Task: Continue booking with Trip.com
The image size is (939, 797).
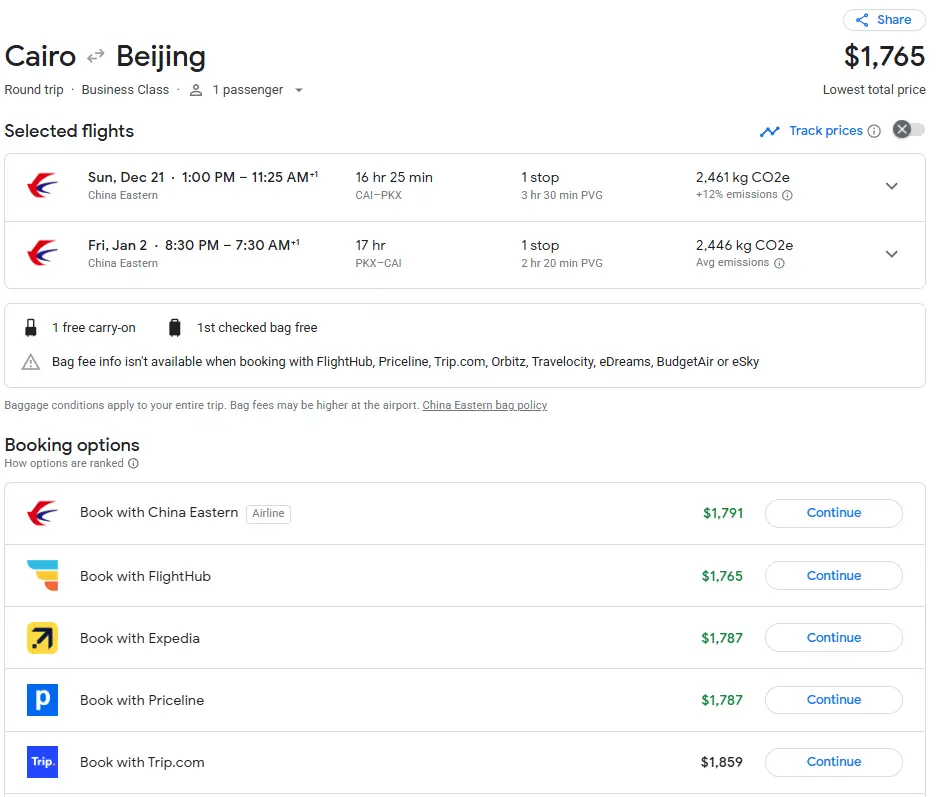Action: [x=833, y=762]
